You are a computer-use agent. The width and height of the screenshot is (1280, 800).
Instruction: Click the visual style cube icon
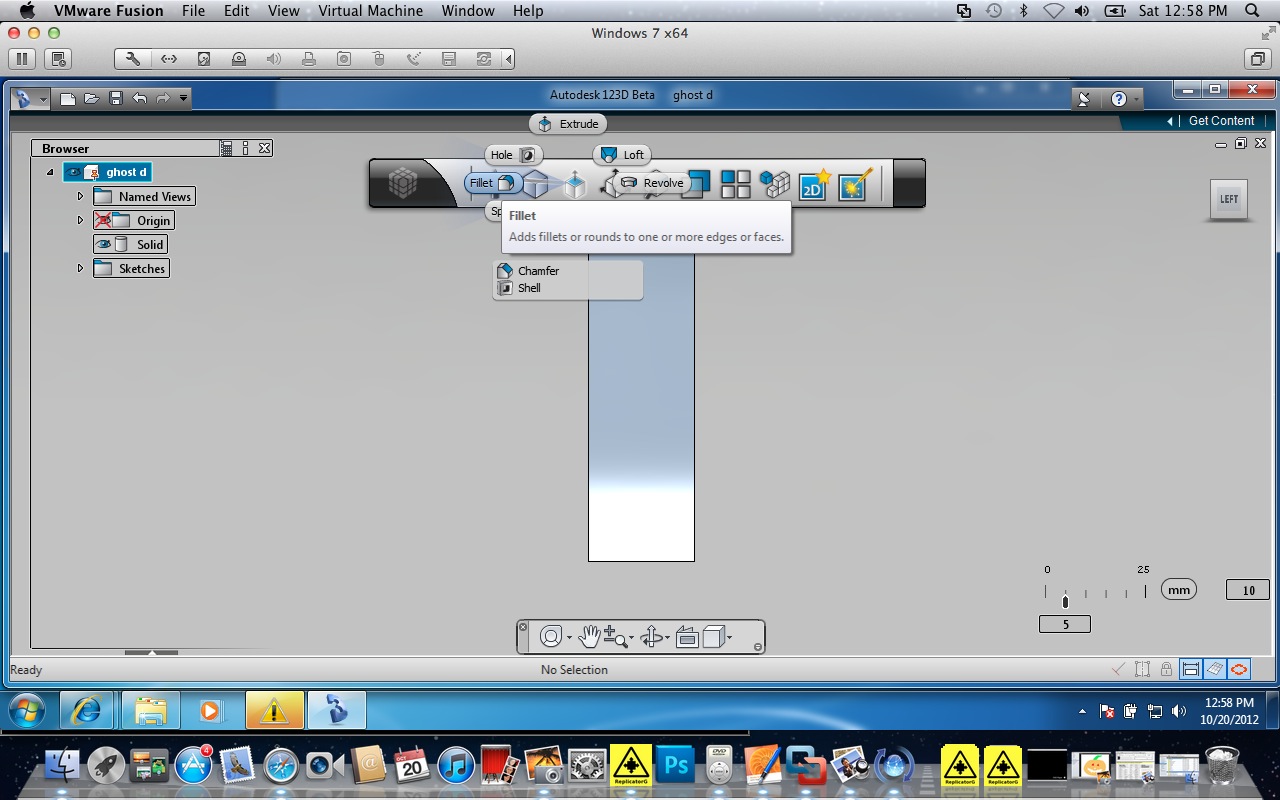[713, 636]
